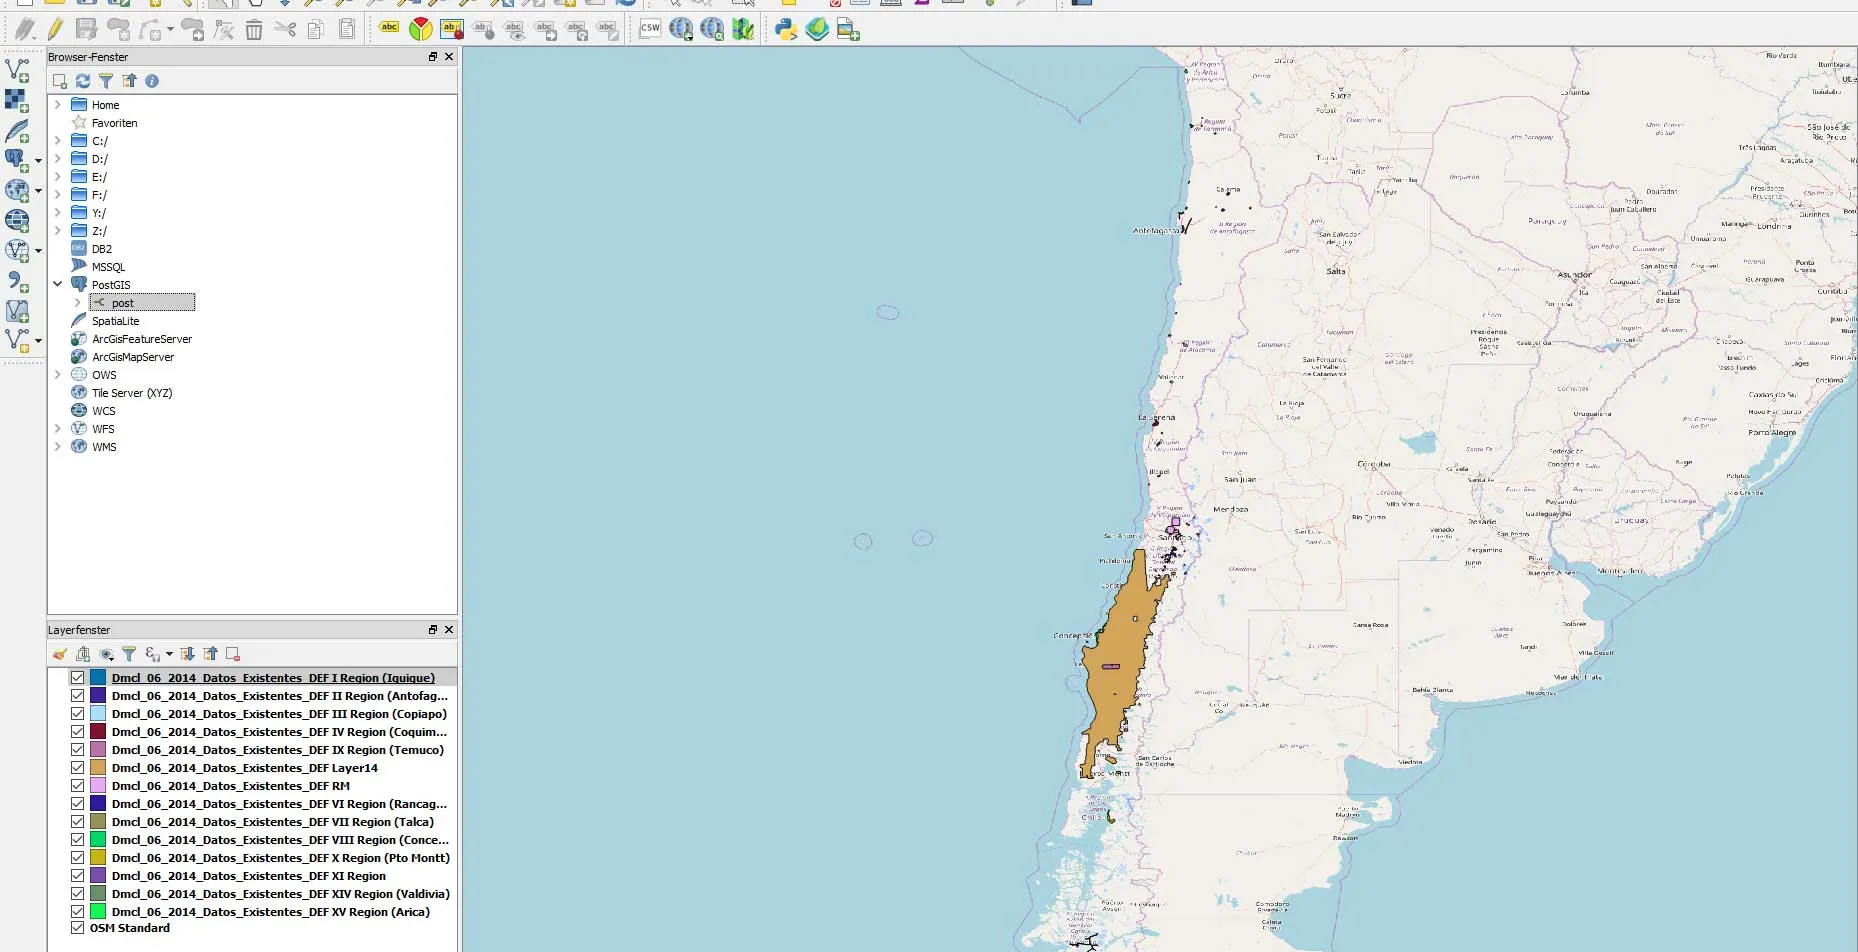The height and width of the screenshot is (952, 1858).
Task: Click the add PostGIS layer elephant icon
Action: tap(16, 160)
